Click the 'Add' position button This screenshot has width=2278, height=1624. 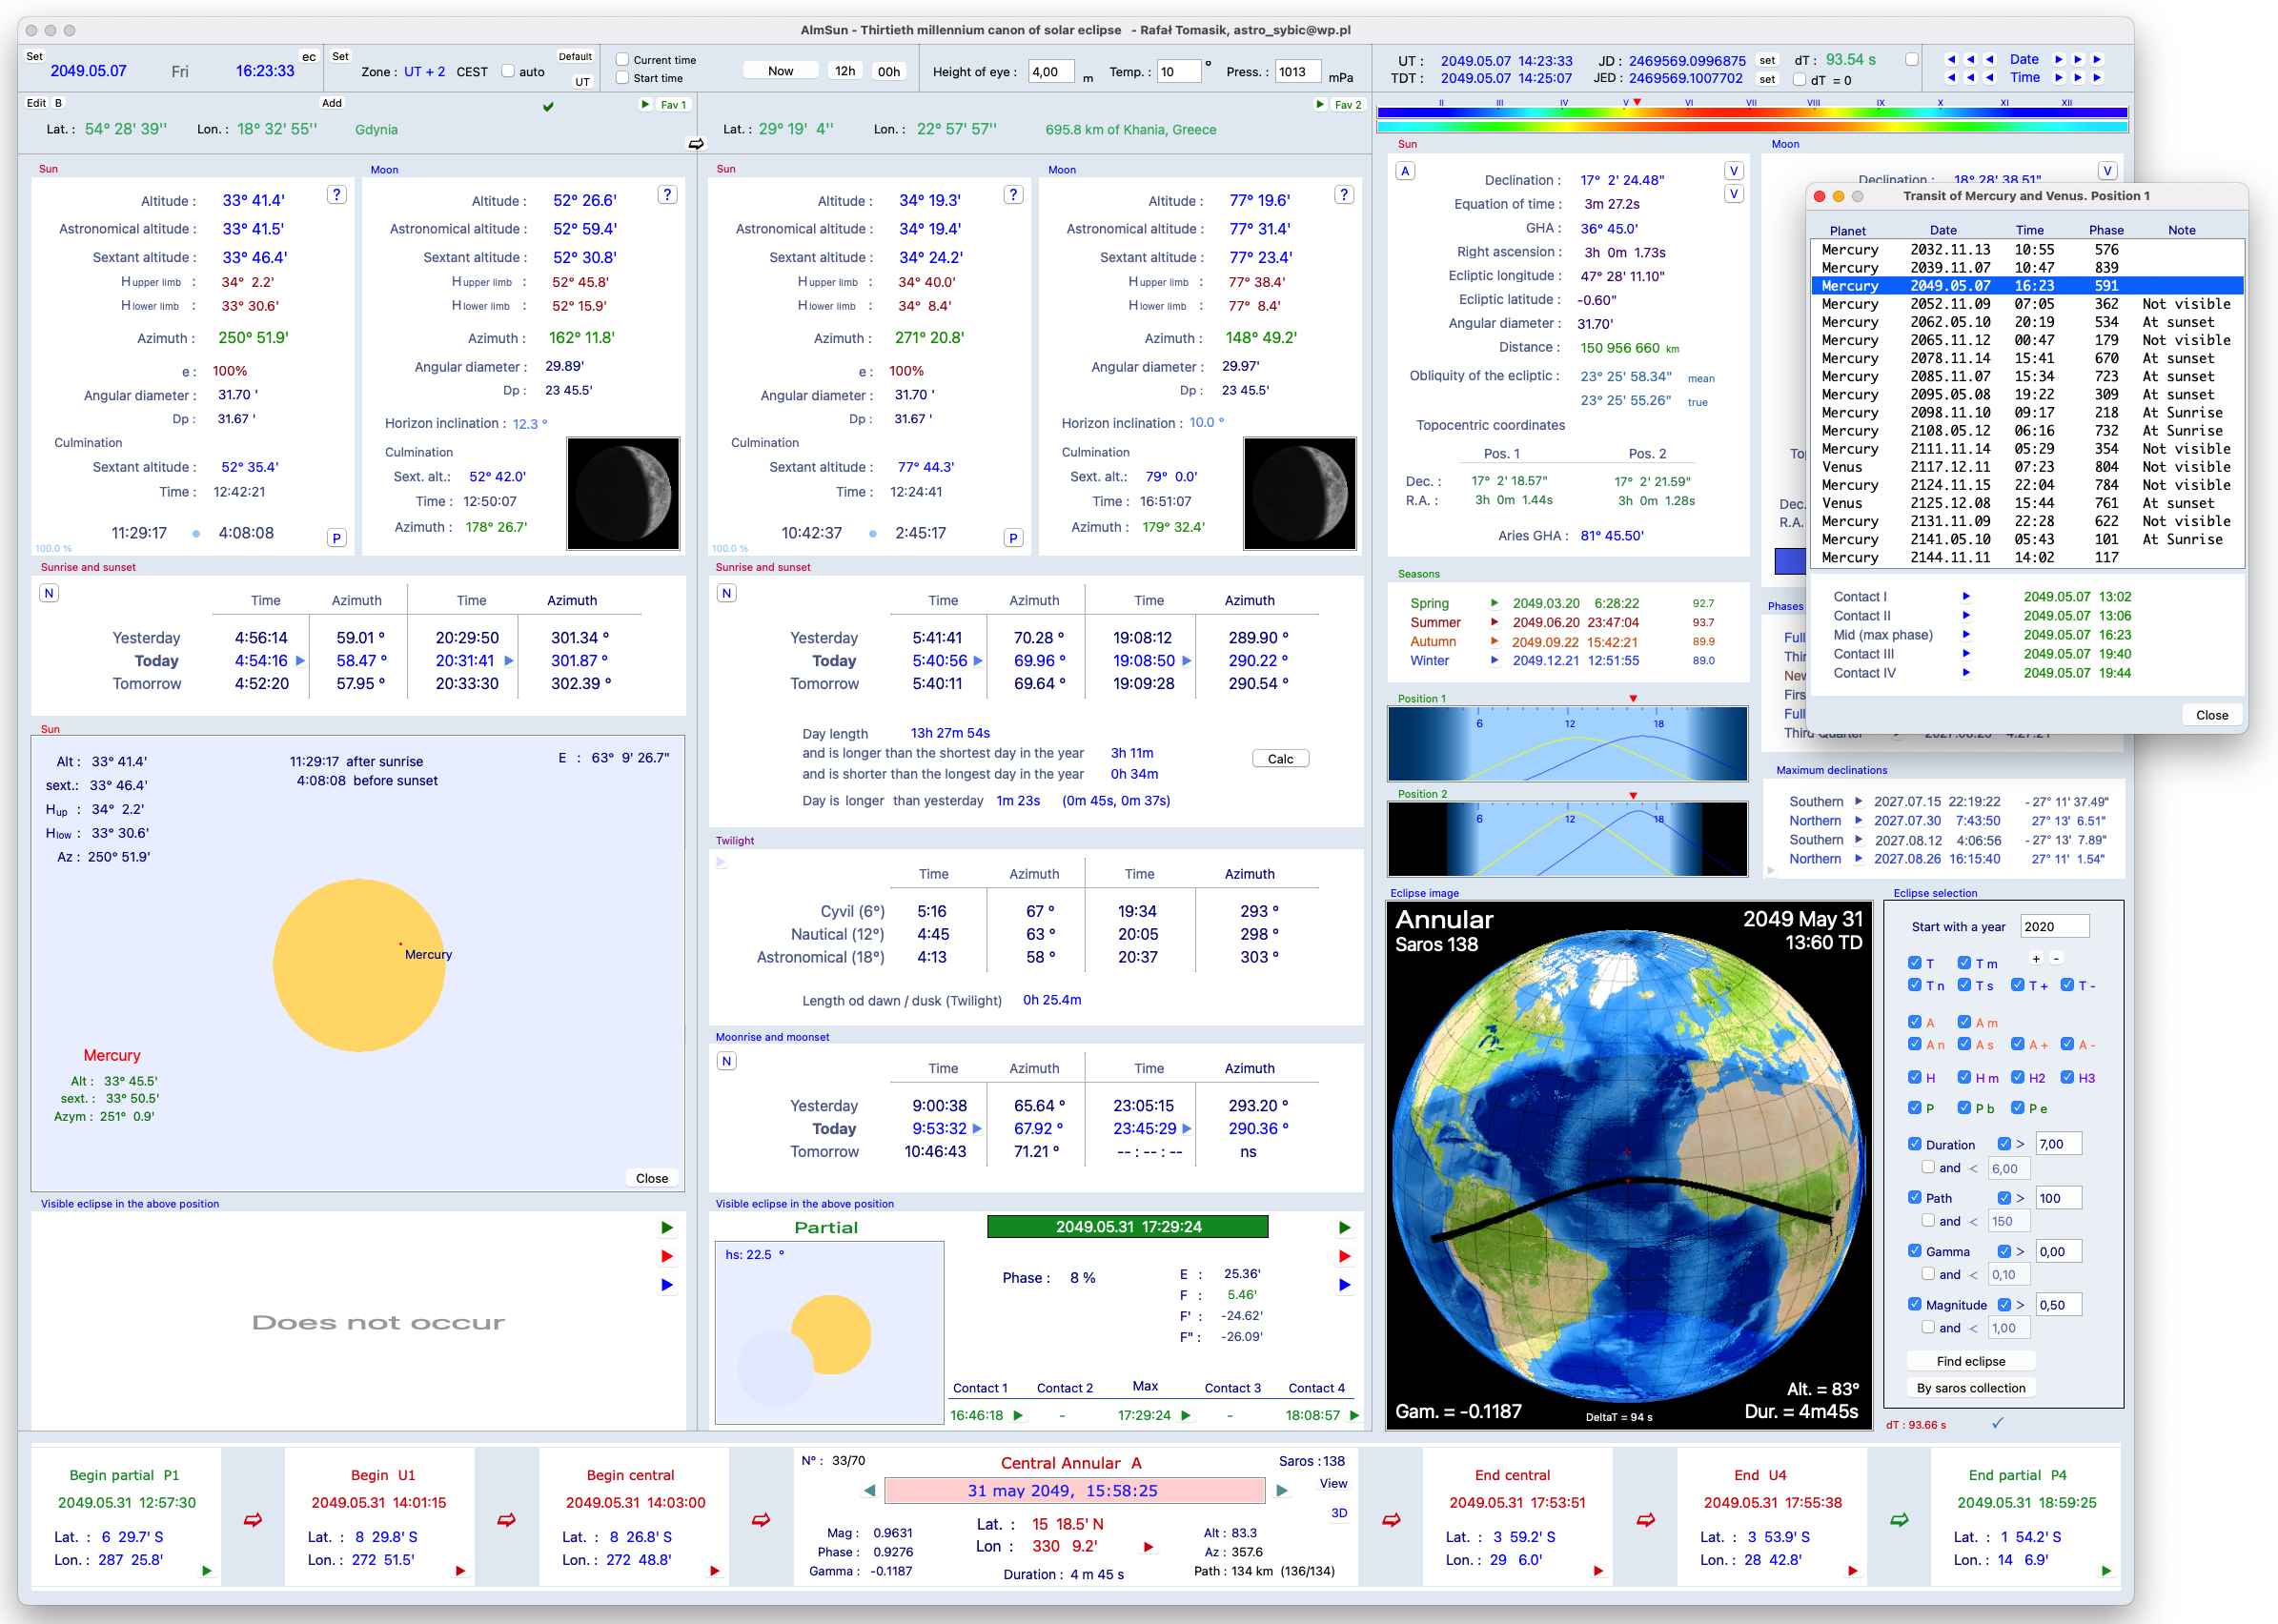point(332,102)
